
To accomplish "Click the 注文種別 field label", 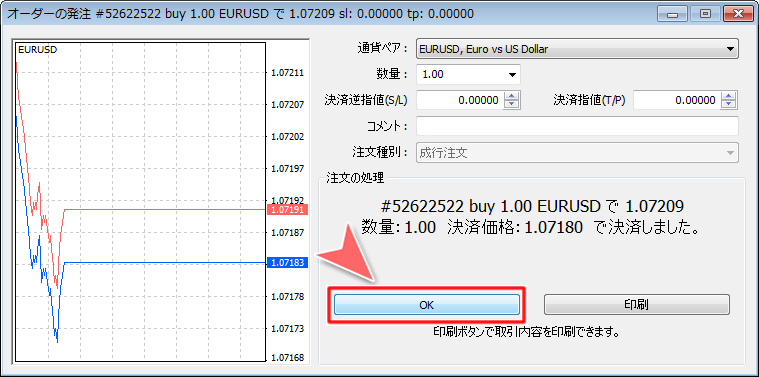I will [x=380, y=152].
